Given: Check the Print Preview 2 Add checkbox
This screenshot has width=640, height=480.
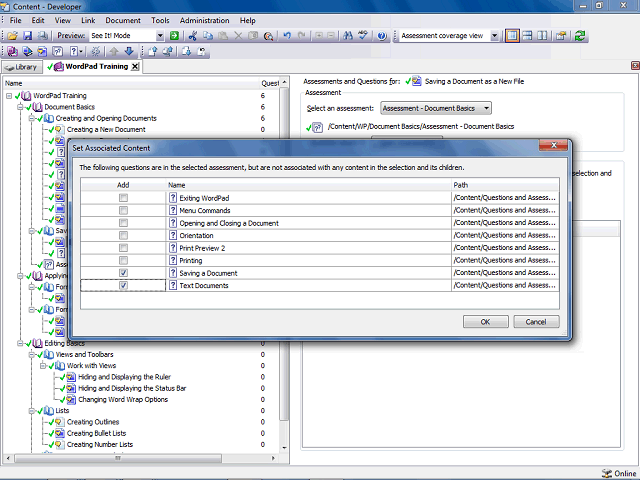Looking at the screenshot, I should click(x=123, y=248).
